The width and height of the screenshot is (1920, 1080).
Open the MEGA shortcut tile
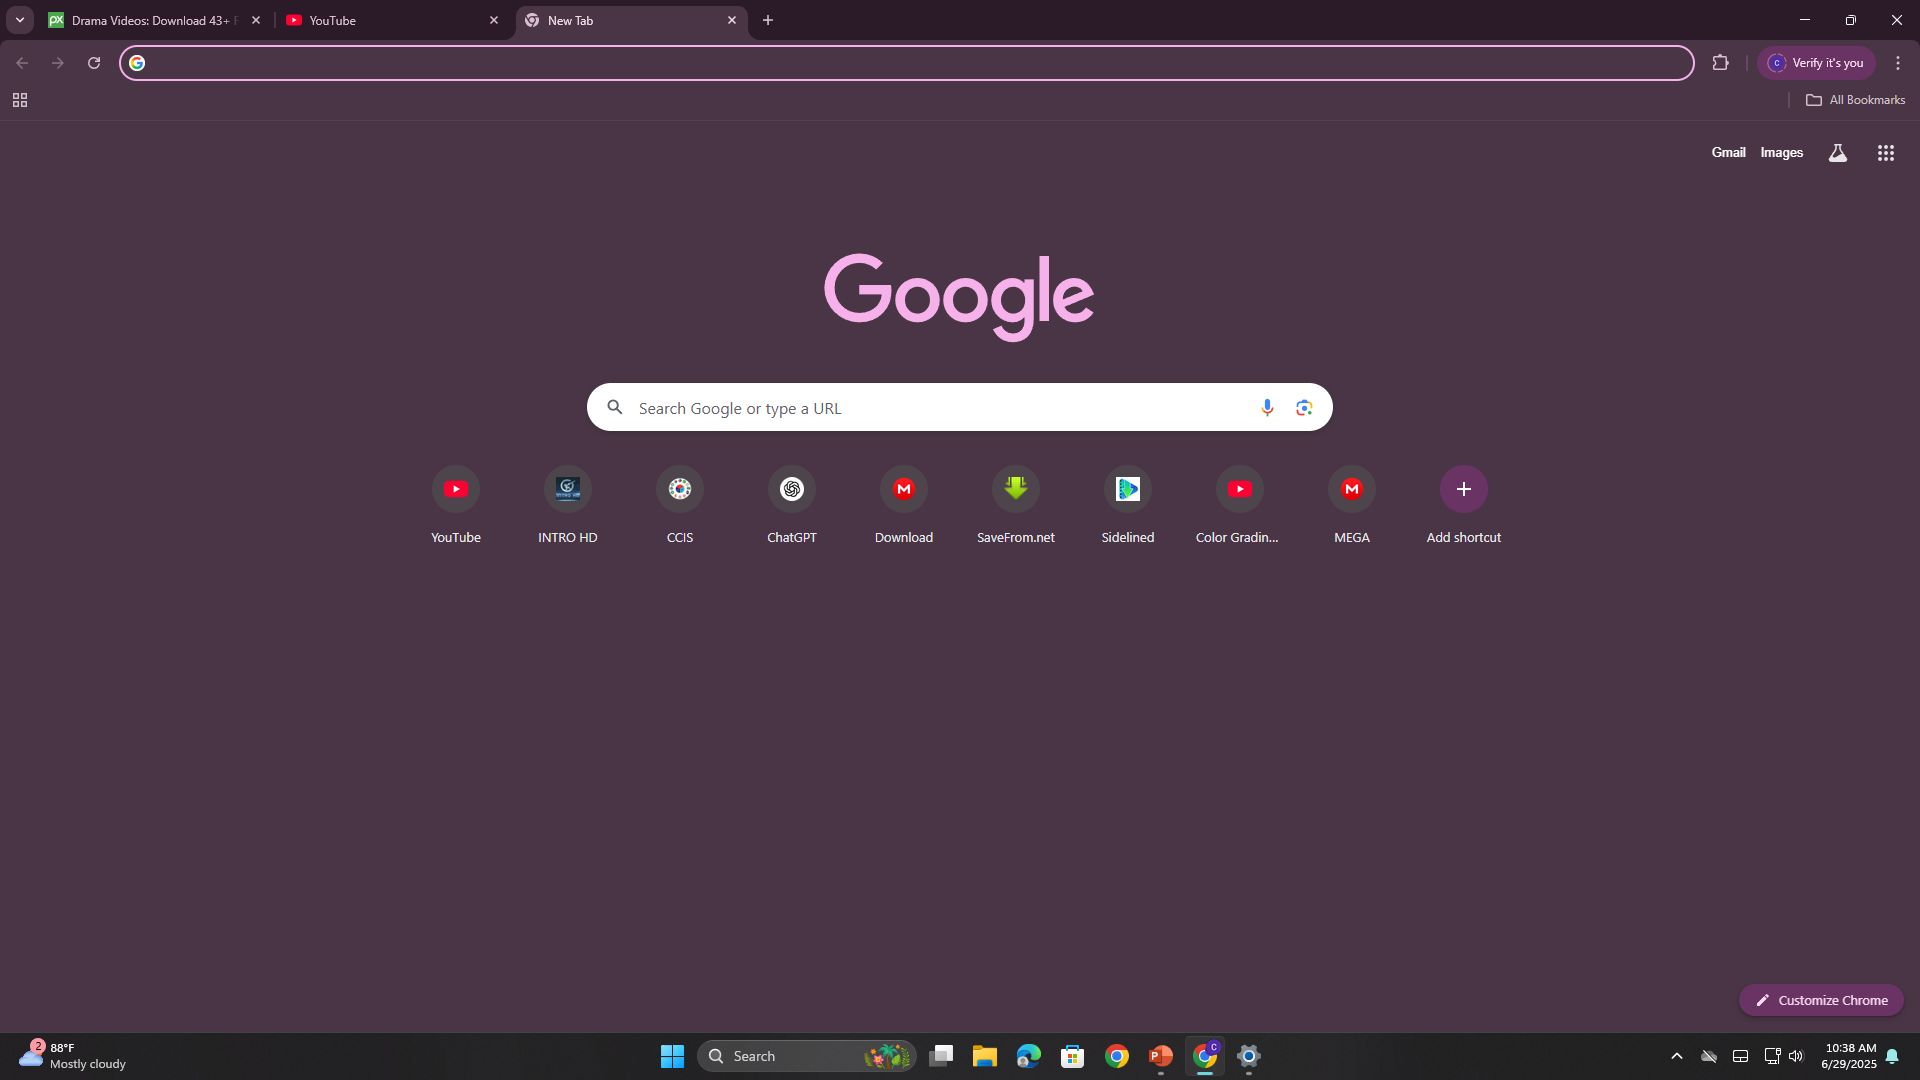[1352, 505]
